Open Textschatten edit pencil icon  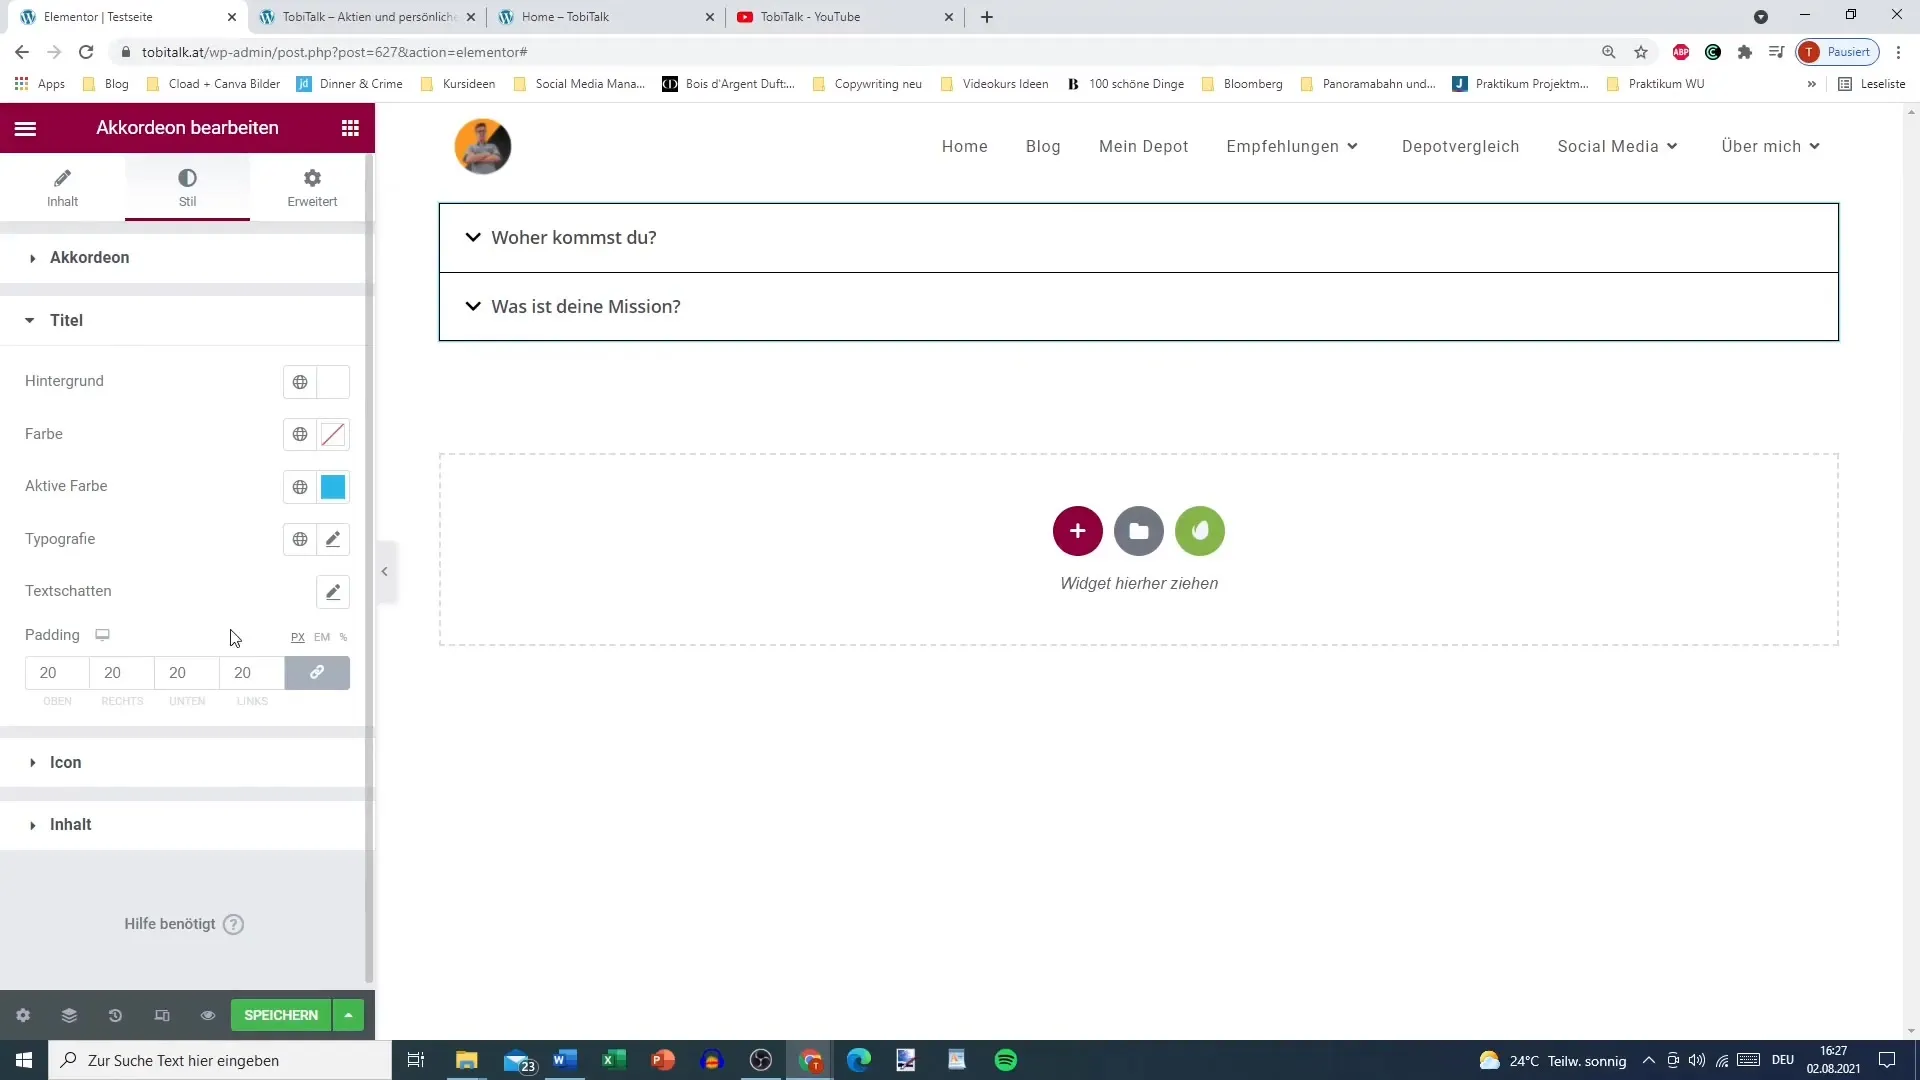point(333,592)
